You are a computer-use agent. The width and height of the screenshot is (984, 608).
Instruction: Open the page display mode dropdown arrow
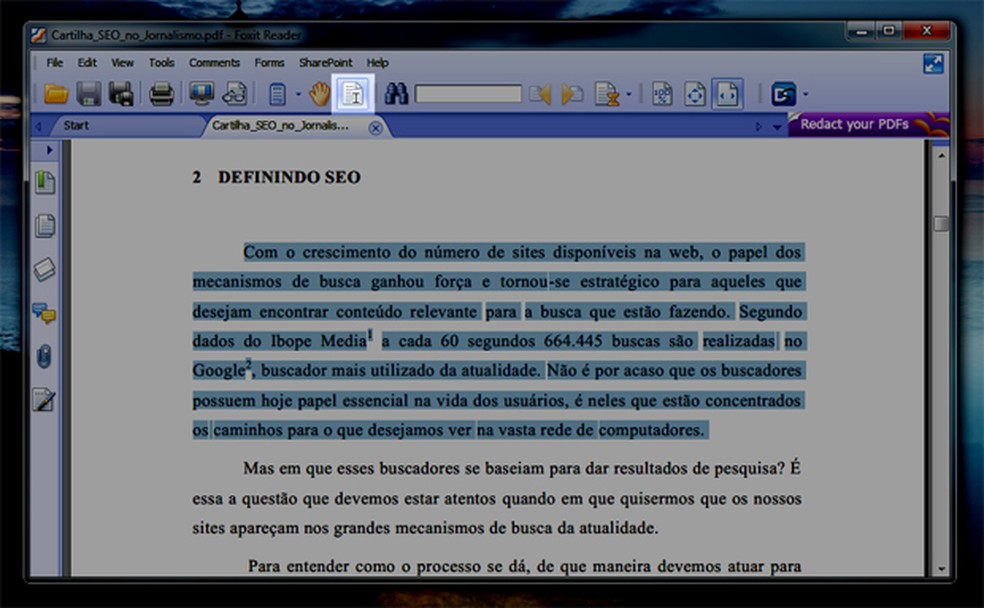tap(298, 95)
